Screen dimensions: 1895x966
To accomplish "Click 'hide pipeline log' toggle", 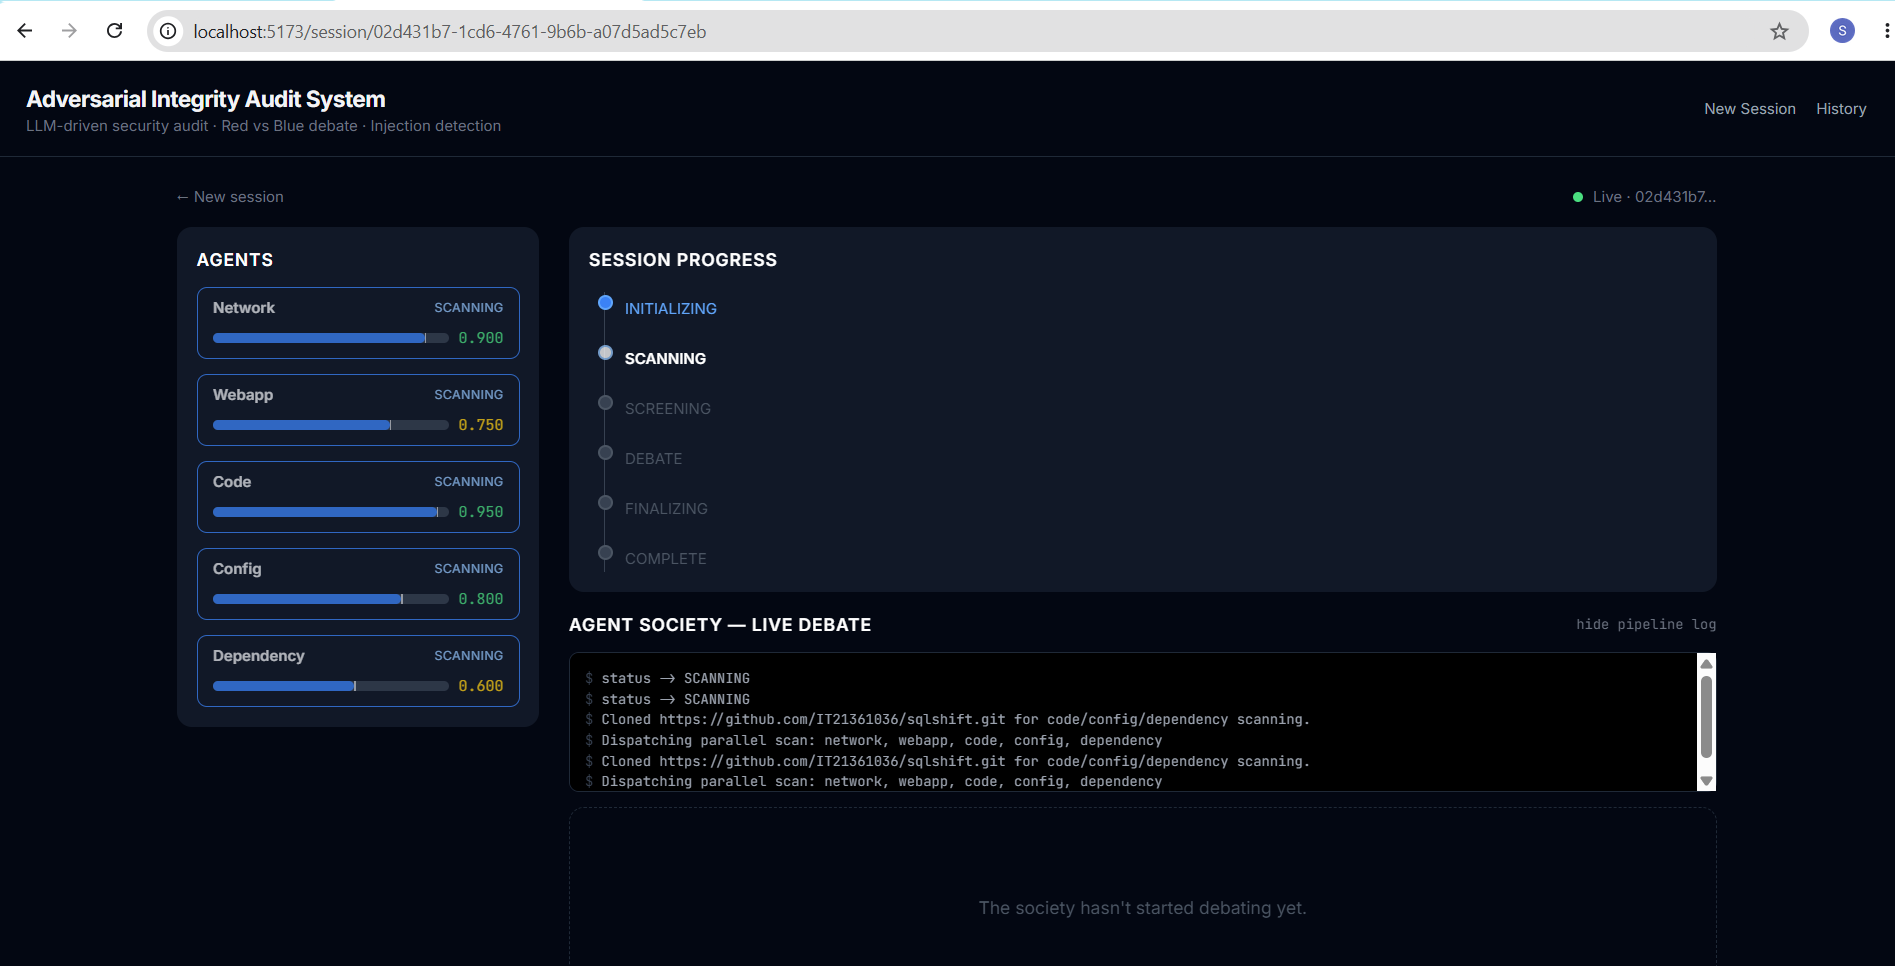I will [1646, 624].
